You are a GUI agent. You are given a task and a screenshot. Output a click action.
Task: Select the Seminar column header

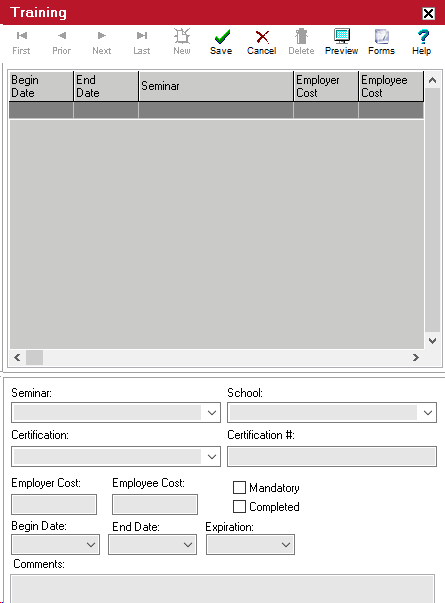216,86
